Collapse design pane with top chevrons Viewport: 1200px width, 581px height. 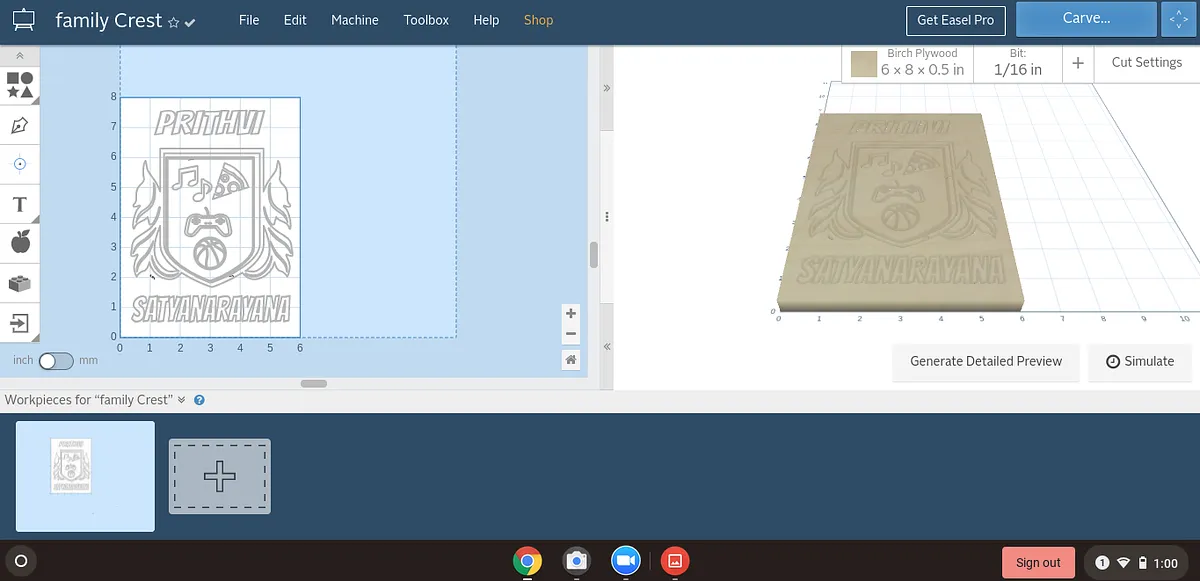(606, 88)
